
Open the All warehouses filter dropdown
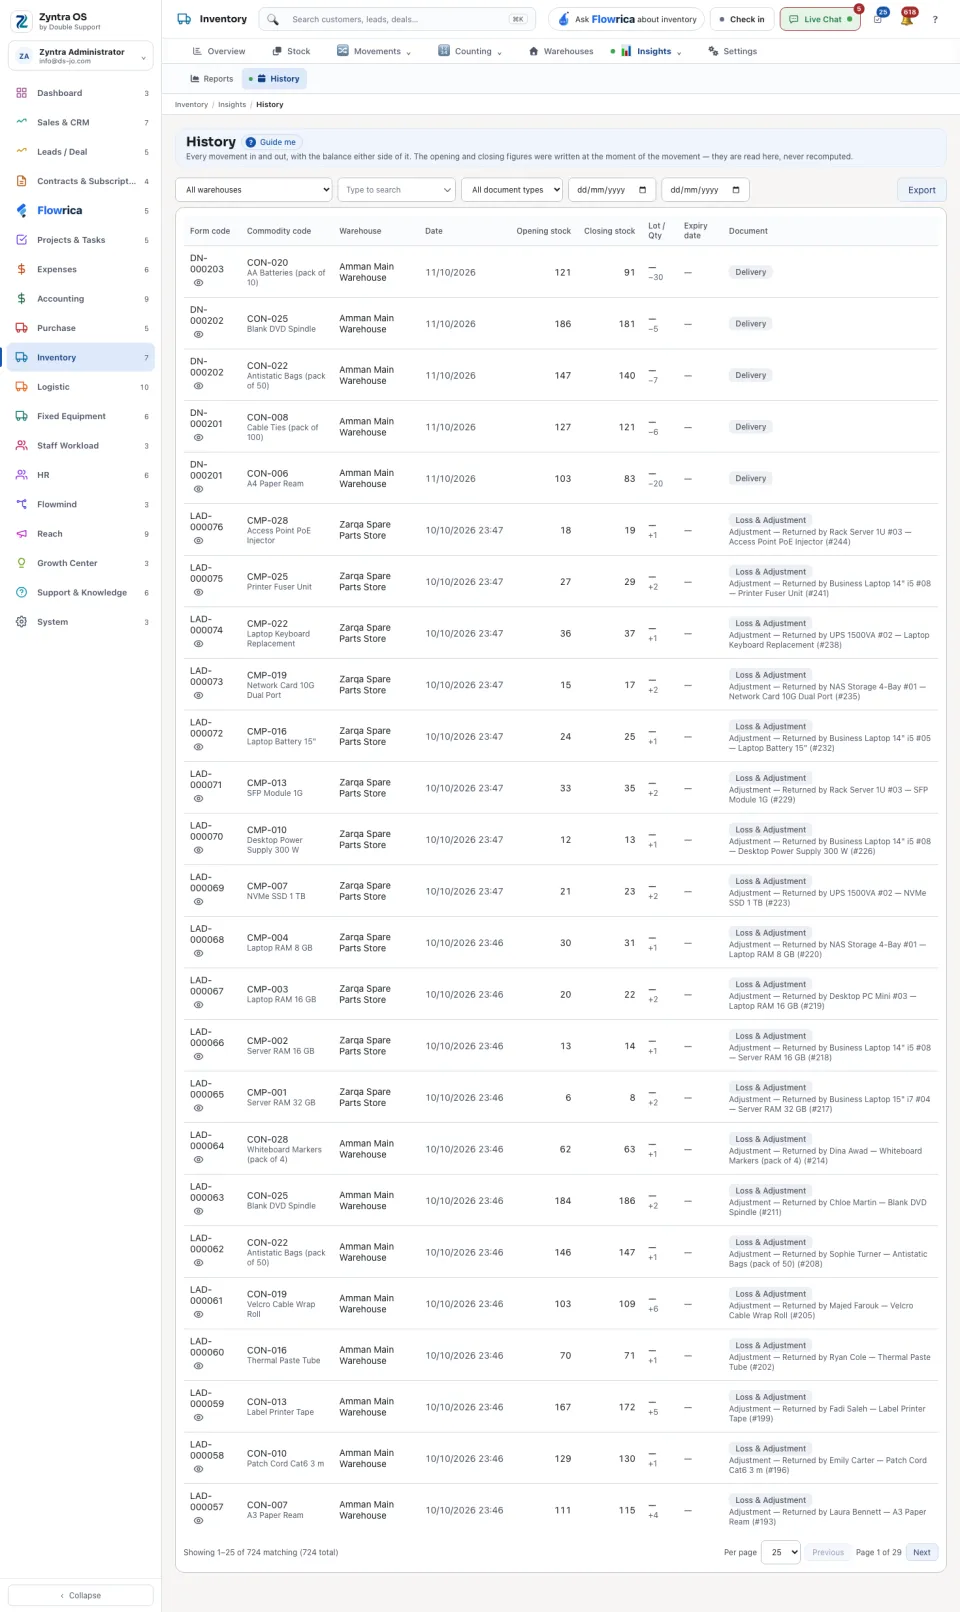254,190
